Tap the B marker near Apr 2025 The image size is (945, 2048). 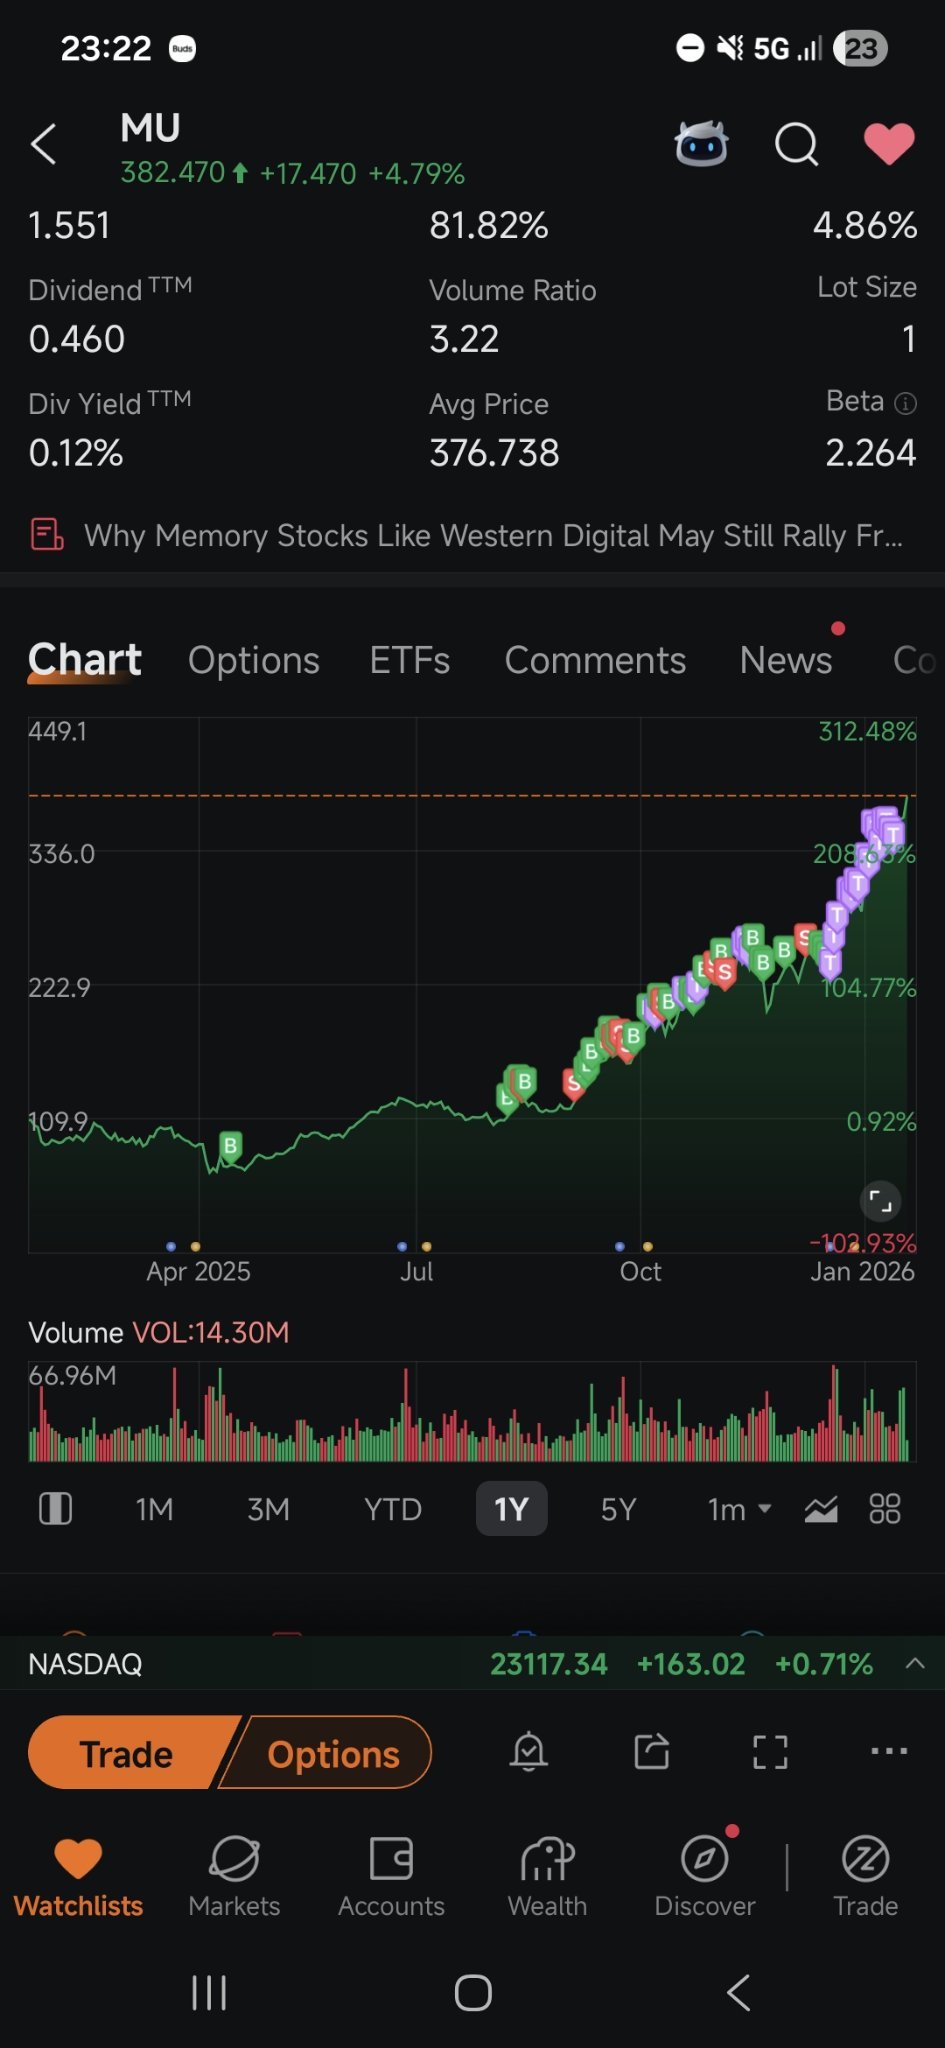click(230, 1146)
